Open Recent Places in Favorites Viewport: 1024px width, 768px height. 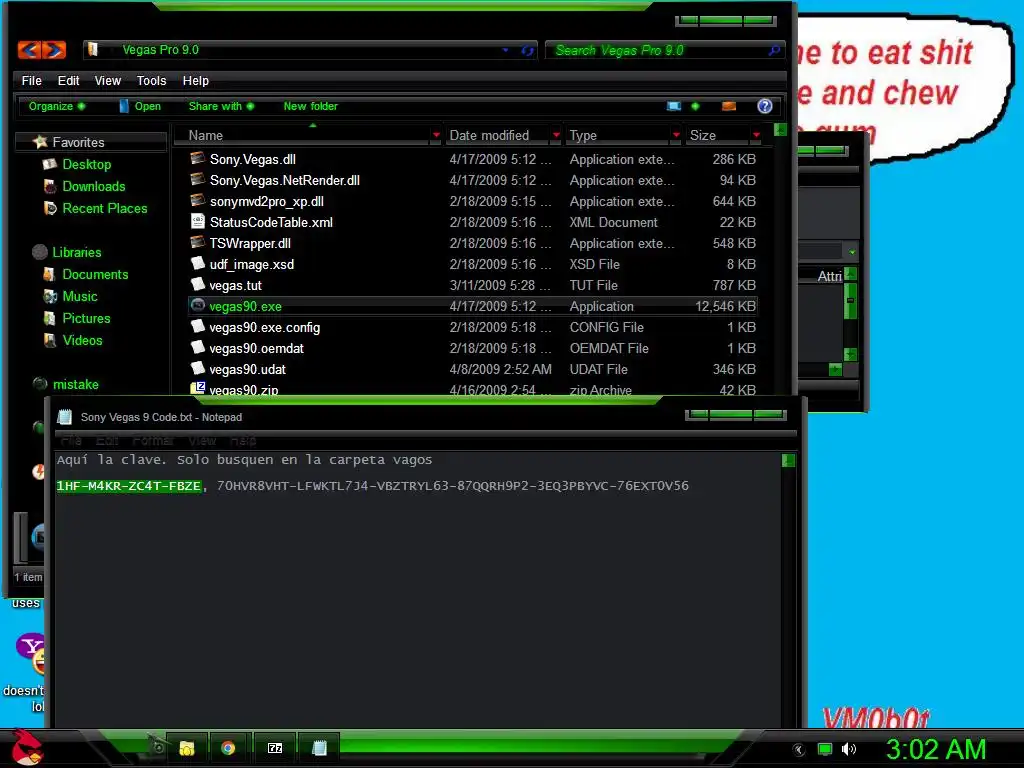[x=104, y=208]
